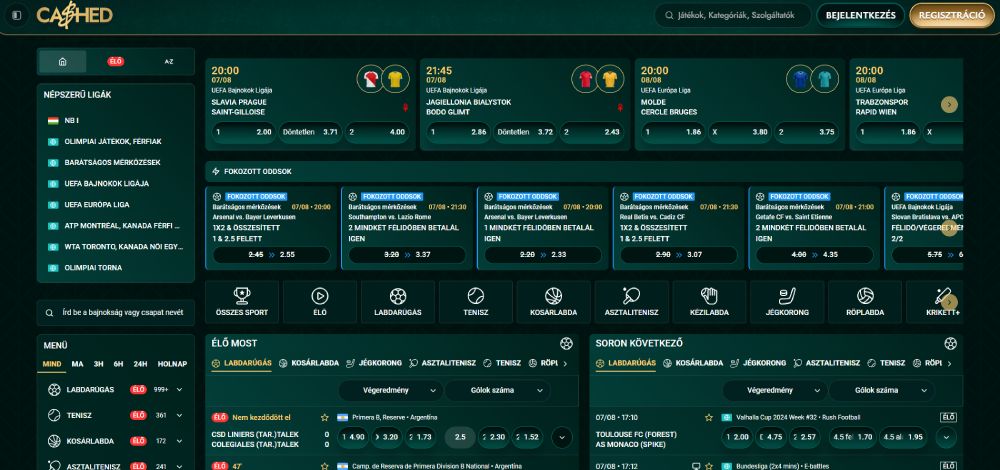Screen dimensions: 1000x470
Task: Star the Toulouse FC vs Monaco match
Action: pyautogui.click(x=709, y=417)
